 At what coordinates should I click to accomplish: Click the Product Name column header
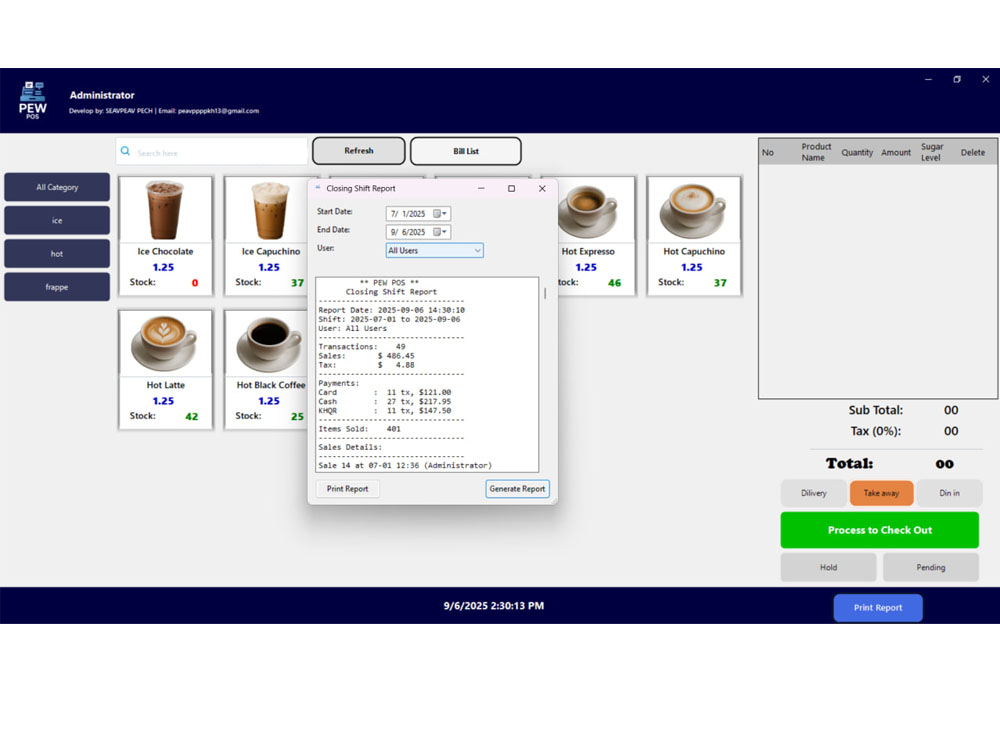pos(816,152)
